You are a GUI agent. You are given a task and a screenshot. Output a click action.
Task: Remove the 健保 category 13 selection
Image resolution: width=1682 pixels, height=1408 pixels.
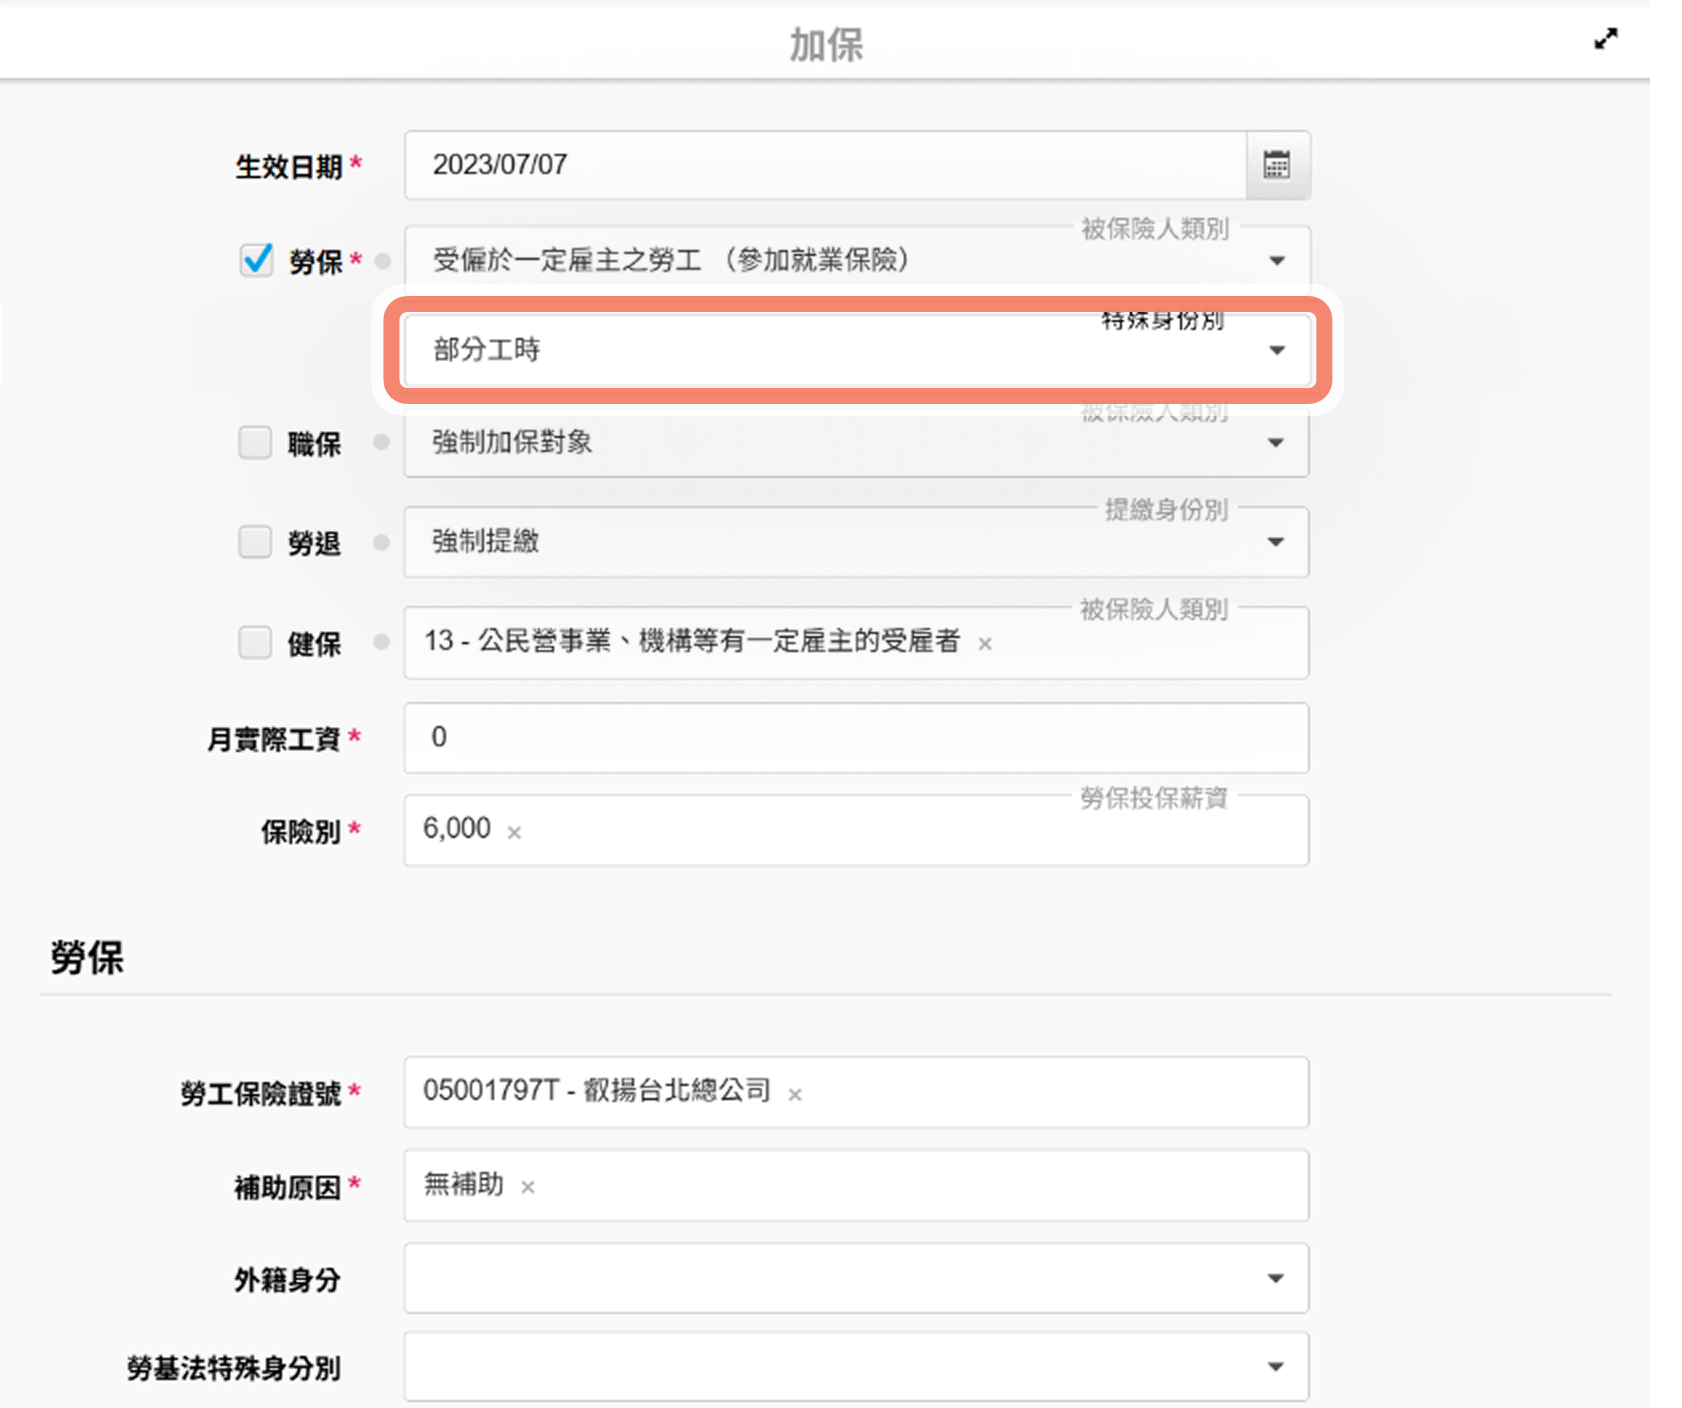tap(985, 644)
